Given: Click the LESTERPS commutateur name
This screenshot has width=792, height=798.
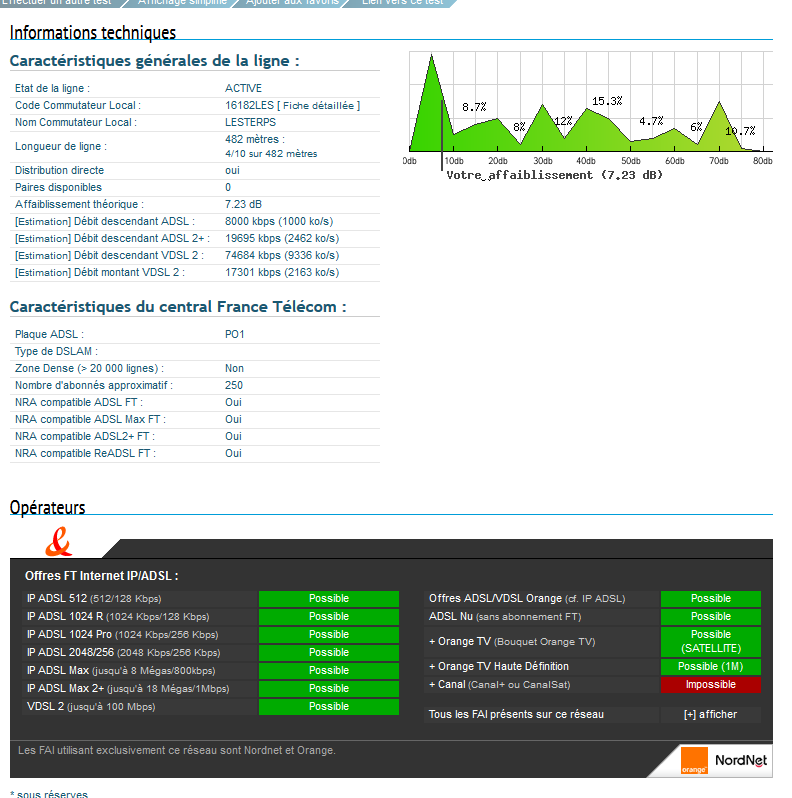Looking at the screenshot, I should (x=250, y=123).
